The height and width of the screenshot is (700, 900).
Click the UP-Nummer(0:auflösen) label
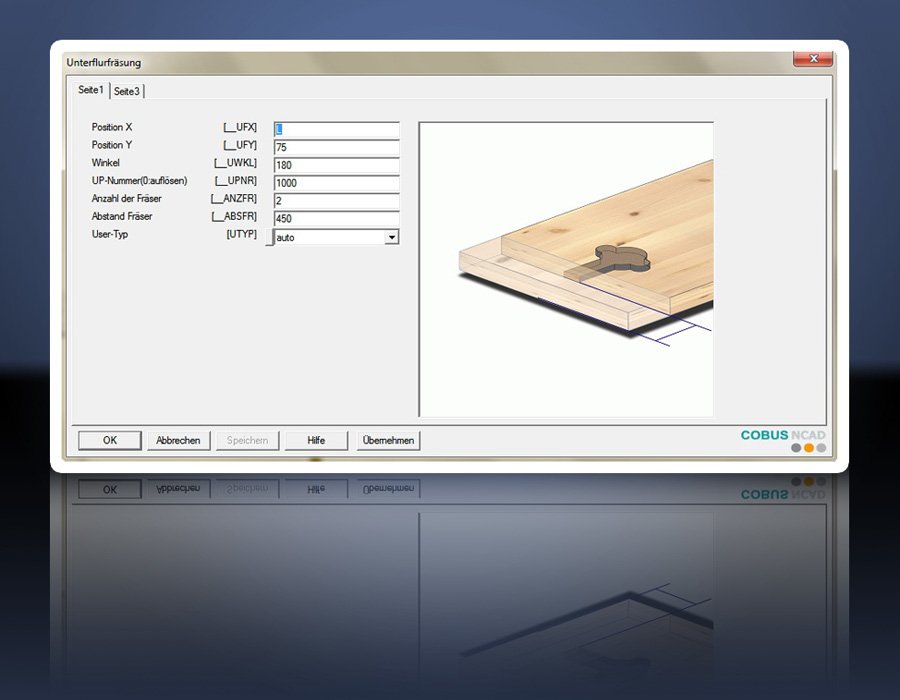coord(139,180)
